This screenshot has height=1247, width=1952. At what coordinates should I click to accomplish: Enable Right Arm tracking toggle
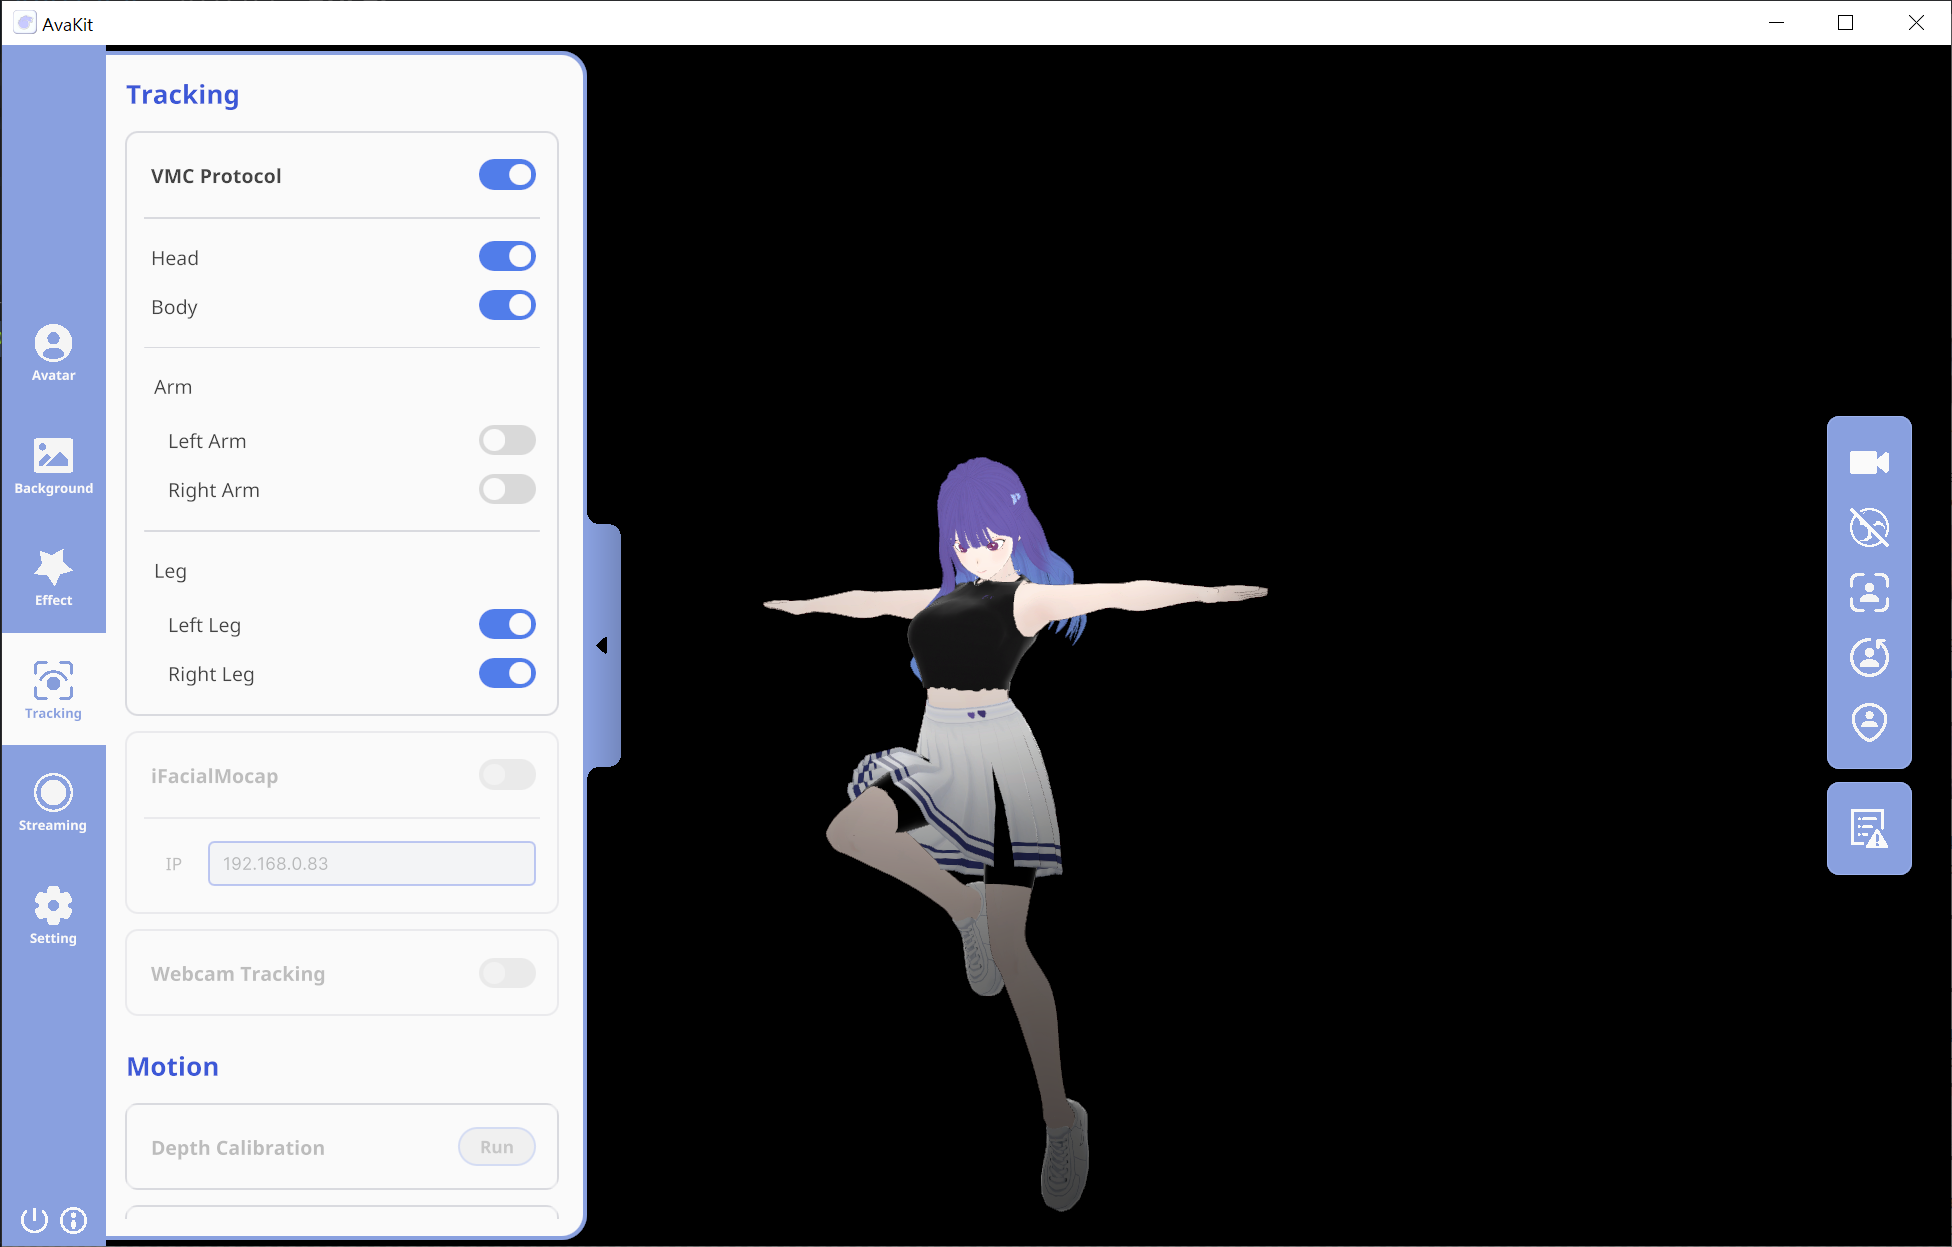(507, 489)
